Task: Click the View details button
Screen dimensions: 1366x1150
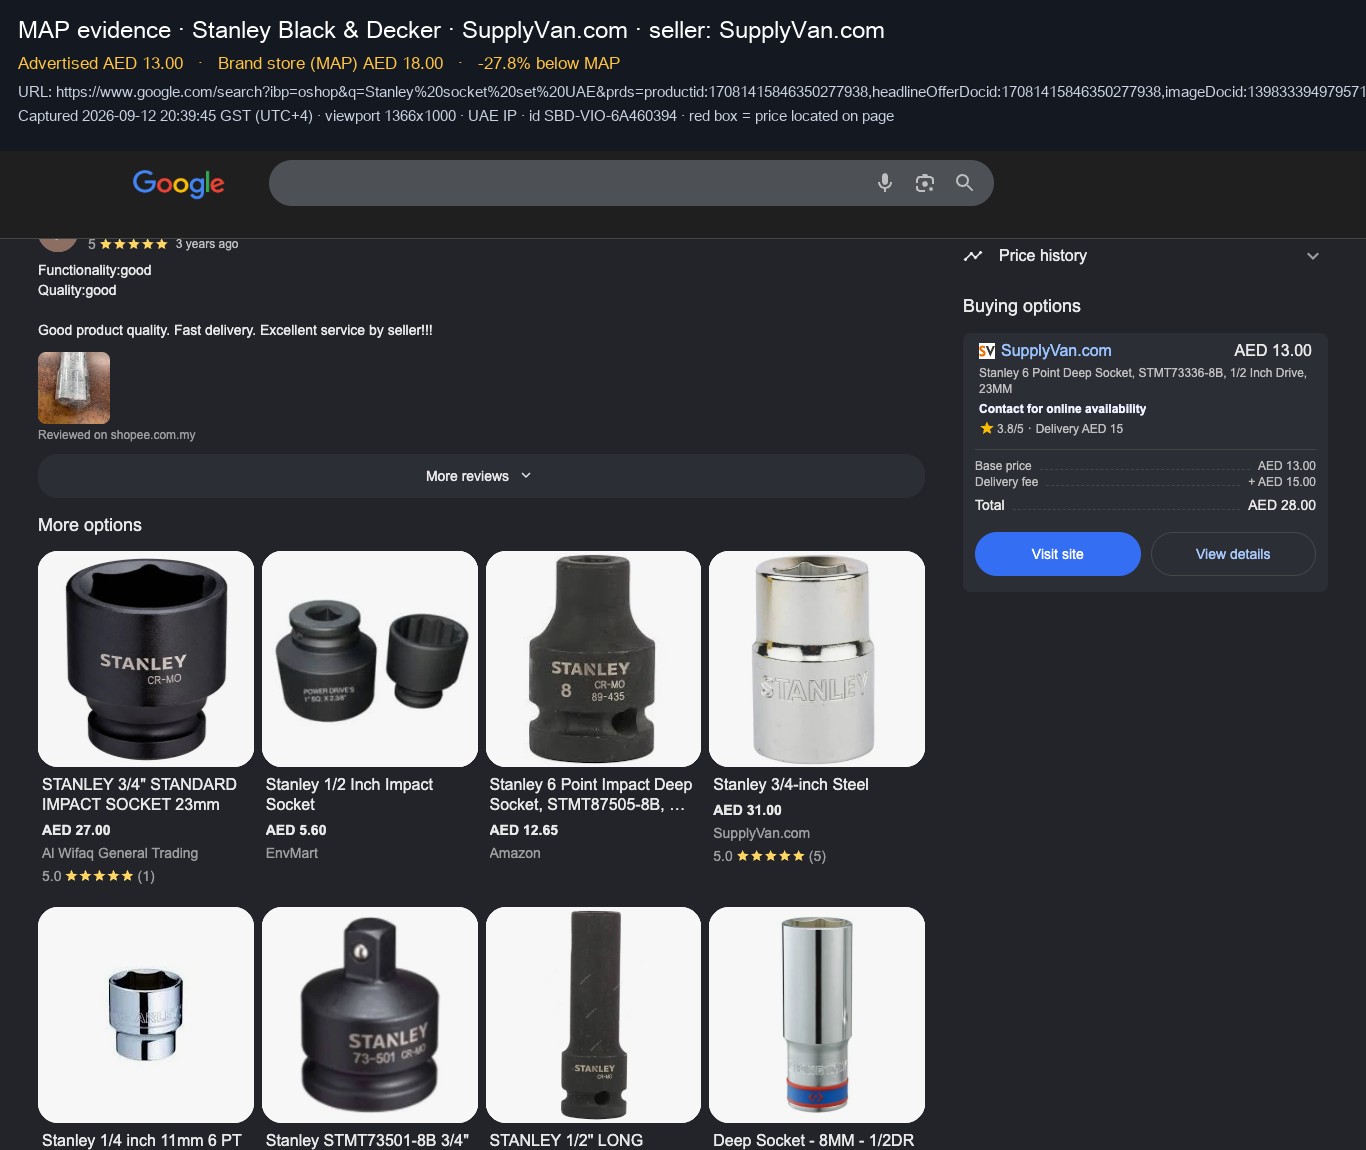Action: pos(1233,554)
